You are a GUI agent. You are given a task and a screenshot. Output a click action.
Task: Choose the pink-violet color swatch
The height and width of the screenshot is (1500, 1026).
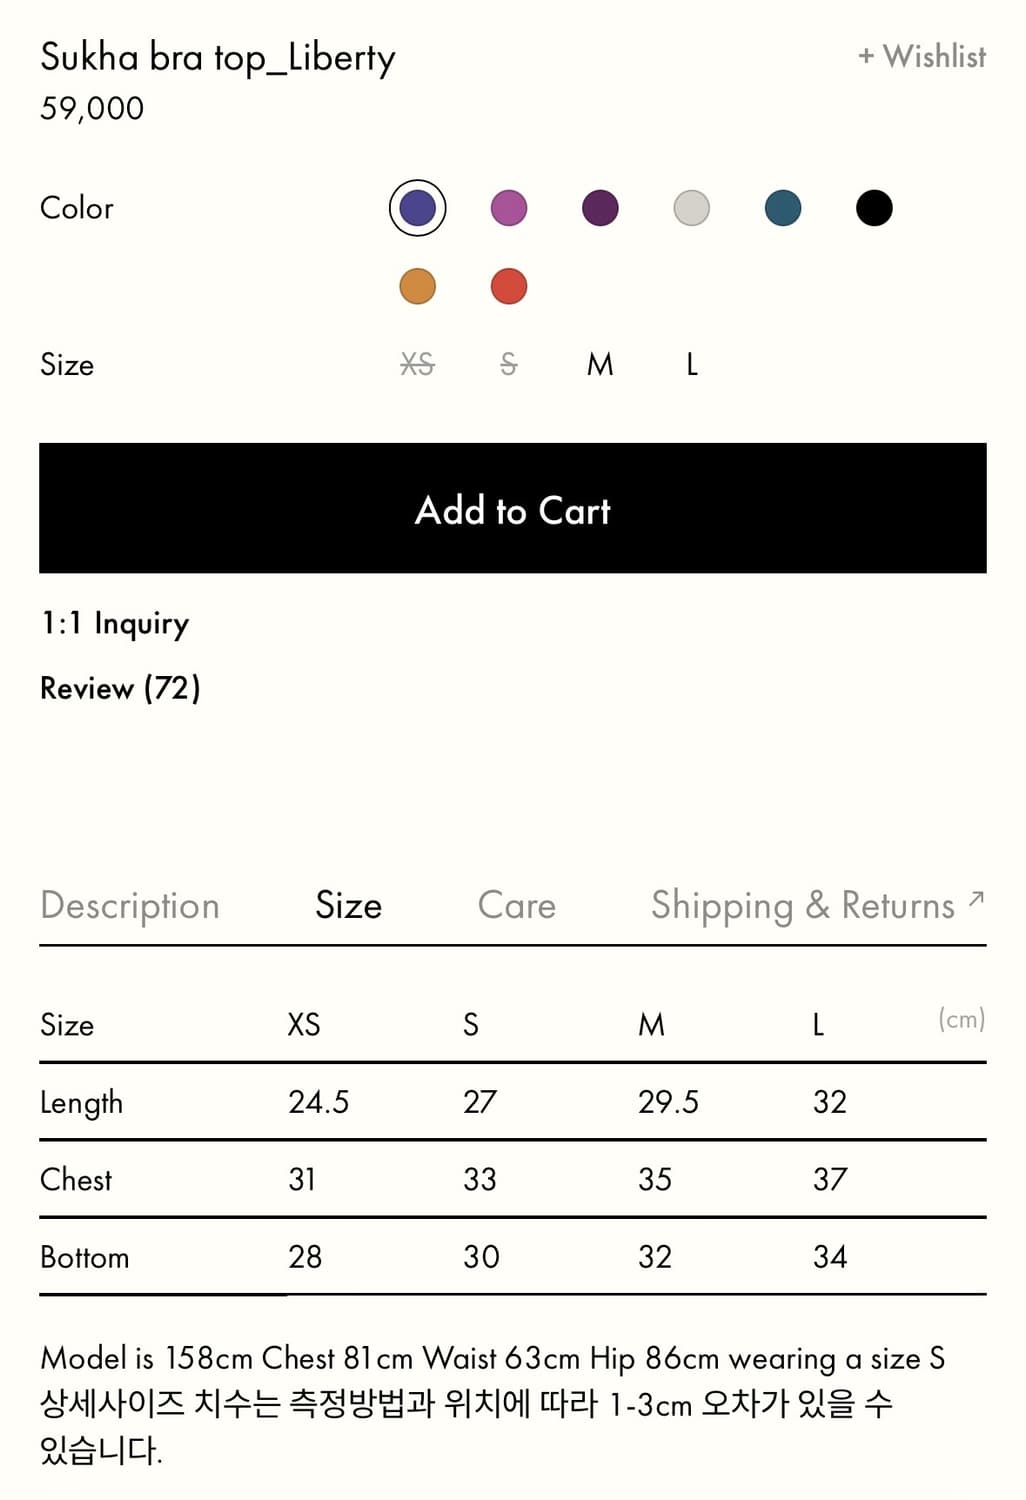(509, 208)
